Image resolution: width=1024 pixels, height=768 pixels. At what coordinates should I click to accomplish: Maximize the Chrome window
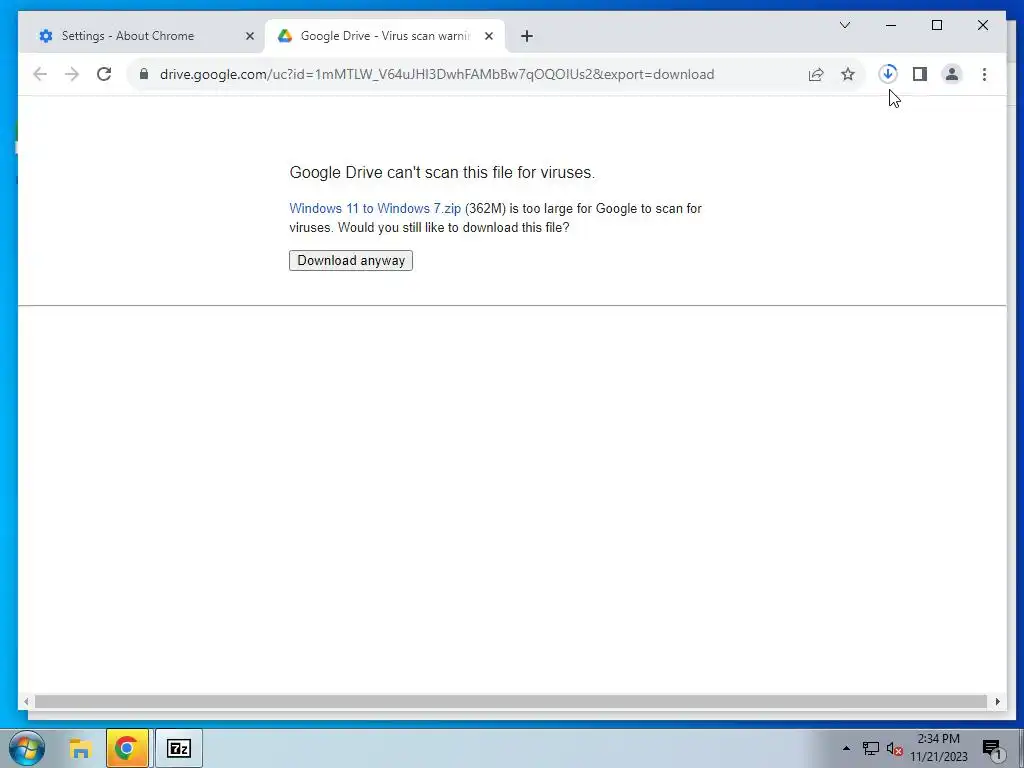click(936, 25)
